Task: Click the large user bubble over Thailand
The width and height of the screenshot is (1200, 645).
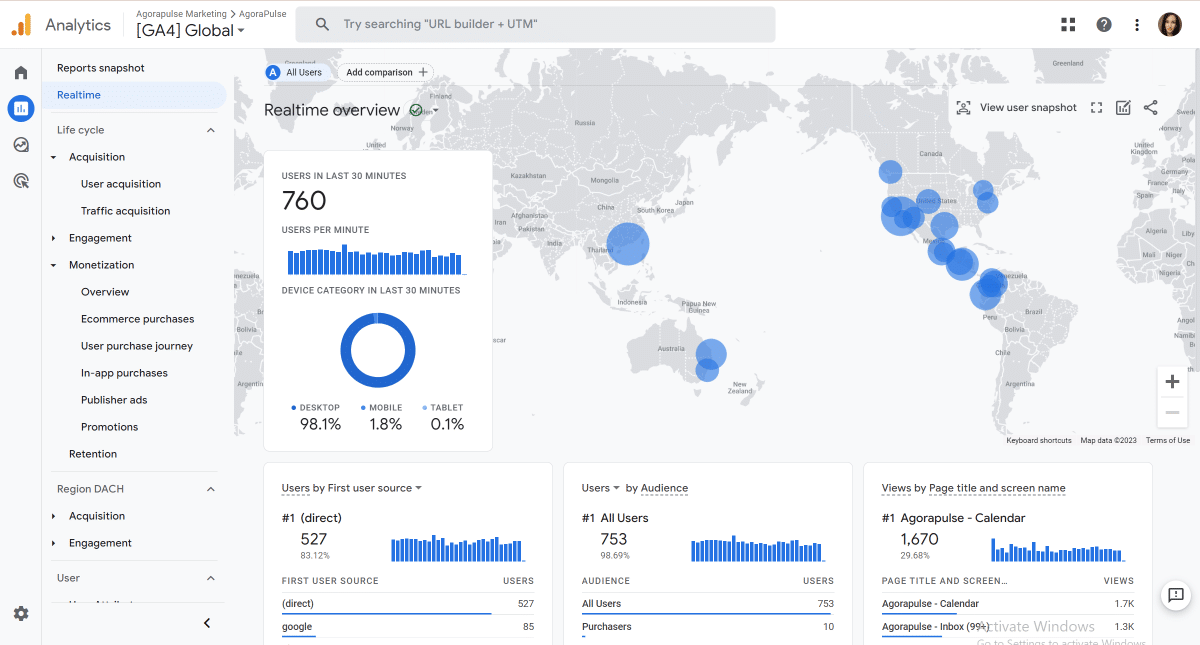Action: click(628, 243)
